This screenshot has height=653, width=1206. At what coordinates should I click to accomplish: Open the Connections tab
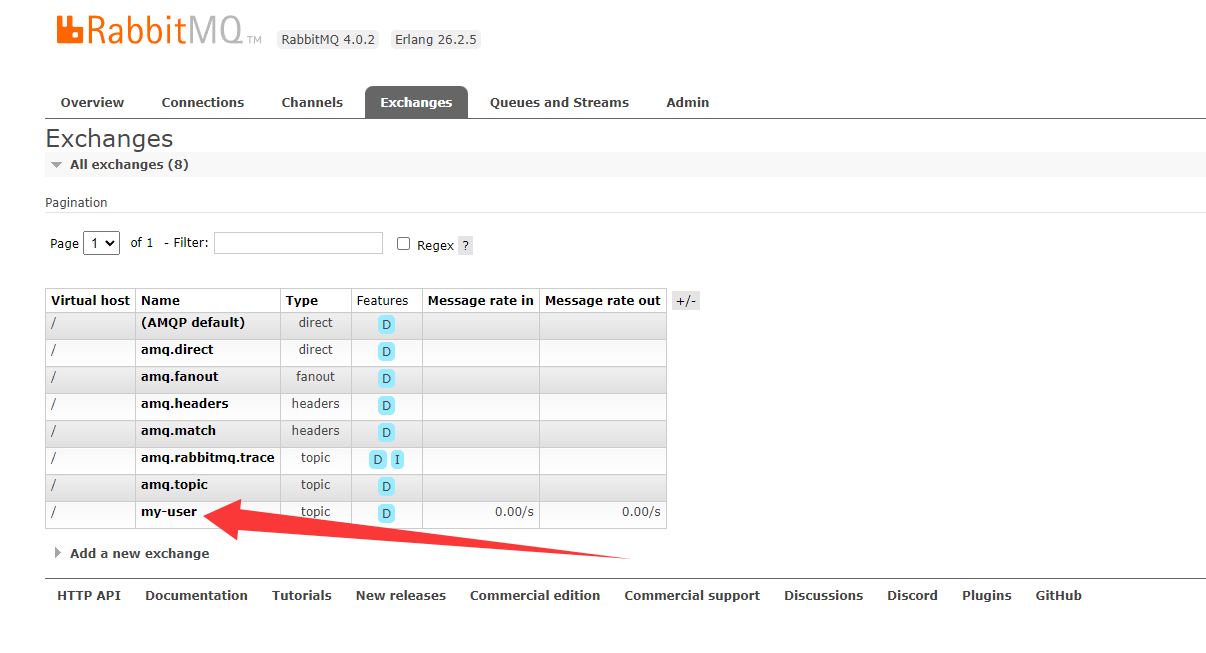click(x=202, y=103)
